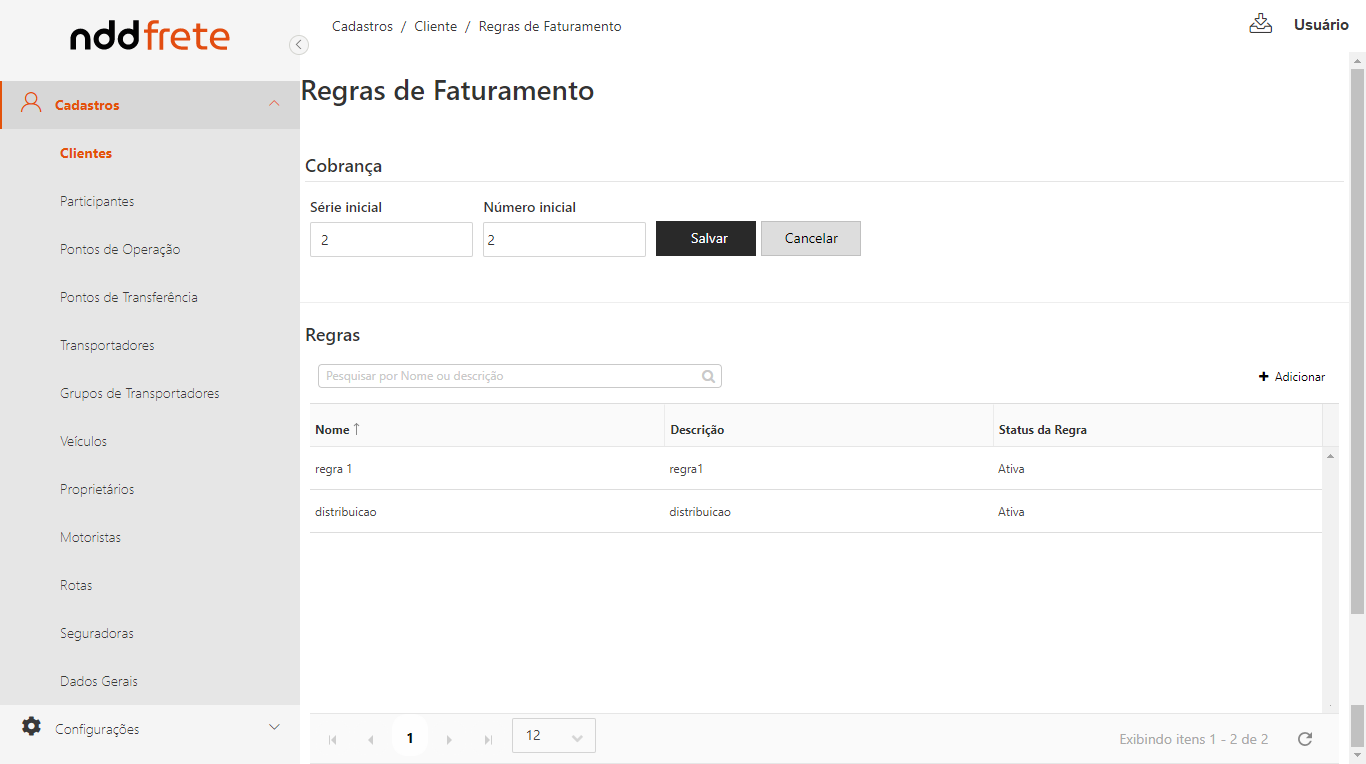Screen dimensions: 1366x764
Task: Open Transportadores in the sidebar
Action: point(107,345)
